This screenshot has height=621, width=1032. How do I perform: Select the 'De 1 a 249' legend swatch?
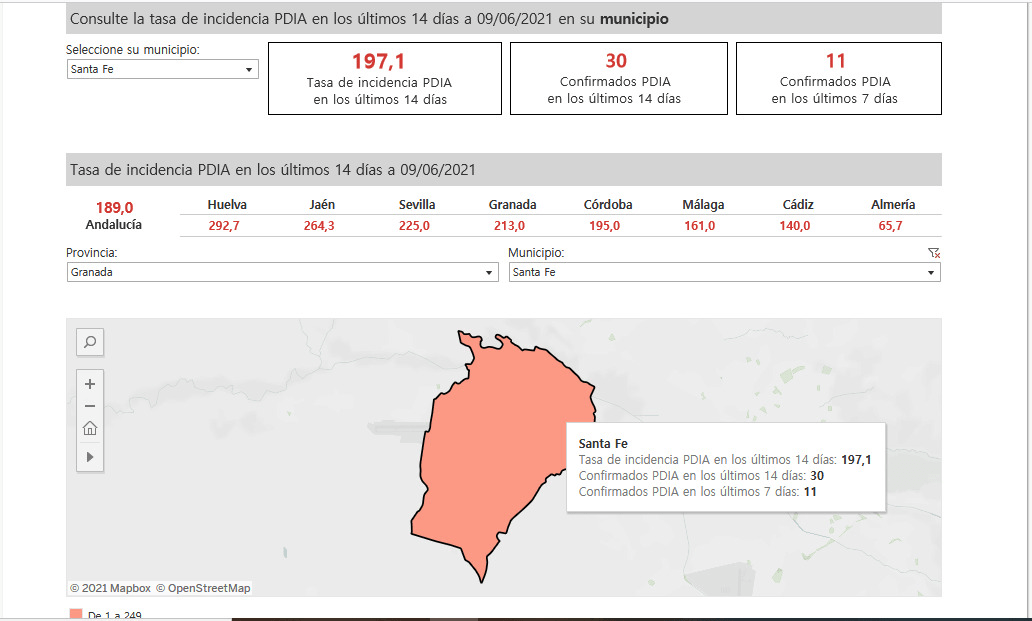pos(76,614)
